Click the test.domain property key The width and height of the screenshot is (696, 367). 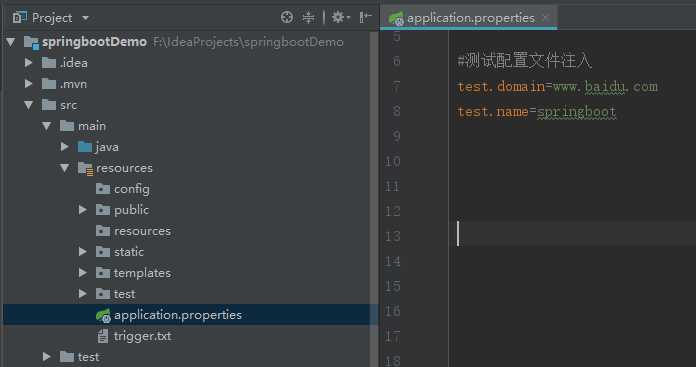point(501,87)
